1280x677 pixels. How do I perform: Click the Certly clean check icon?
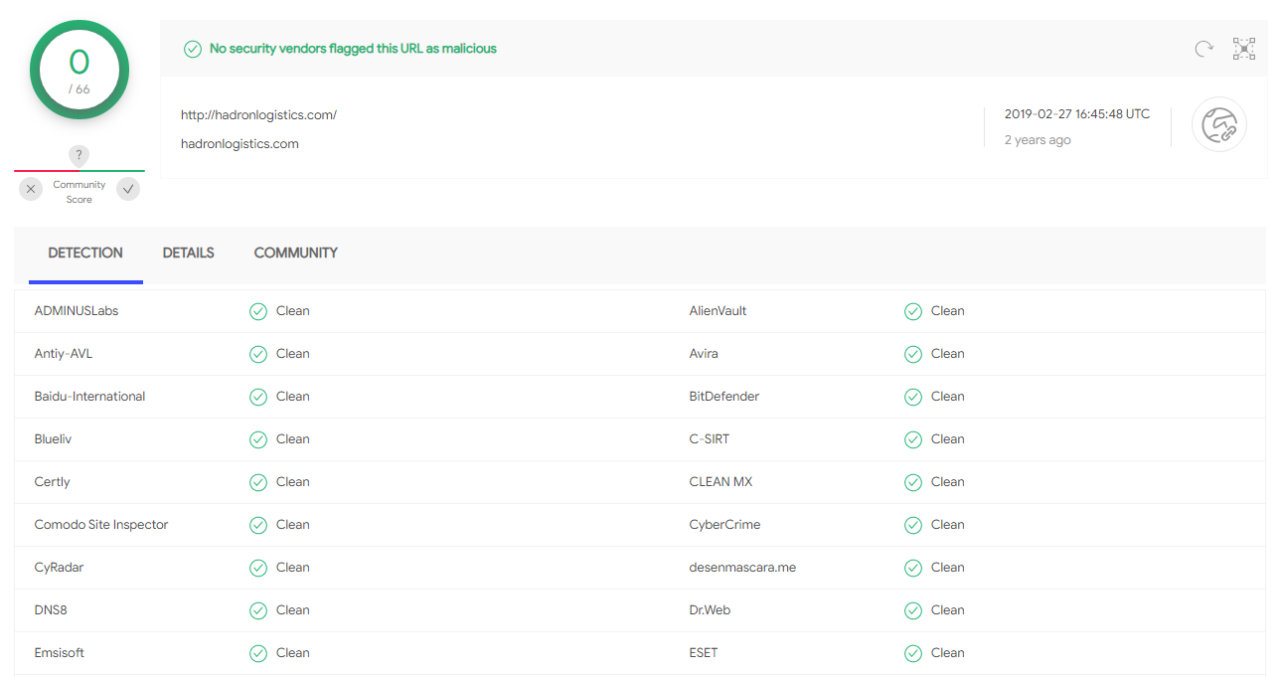coord(258,482)
